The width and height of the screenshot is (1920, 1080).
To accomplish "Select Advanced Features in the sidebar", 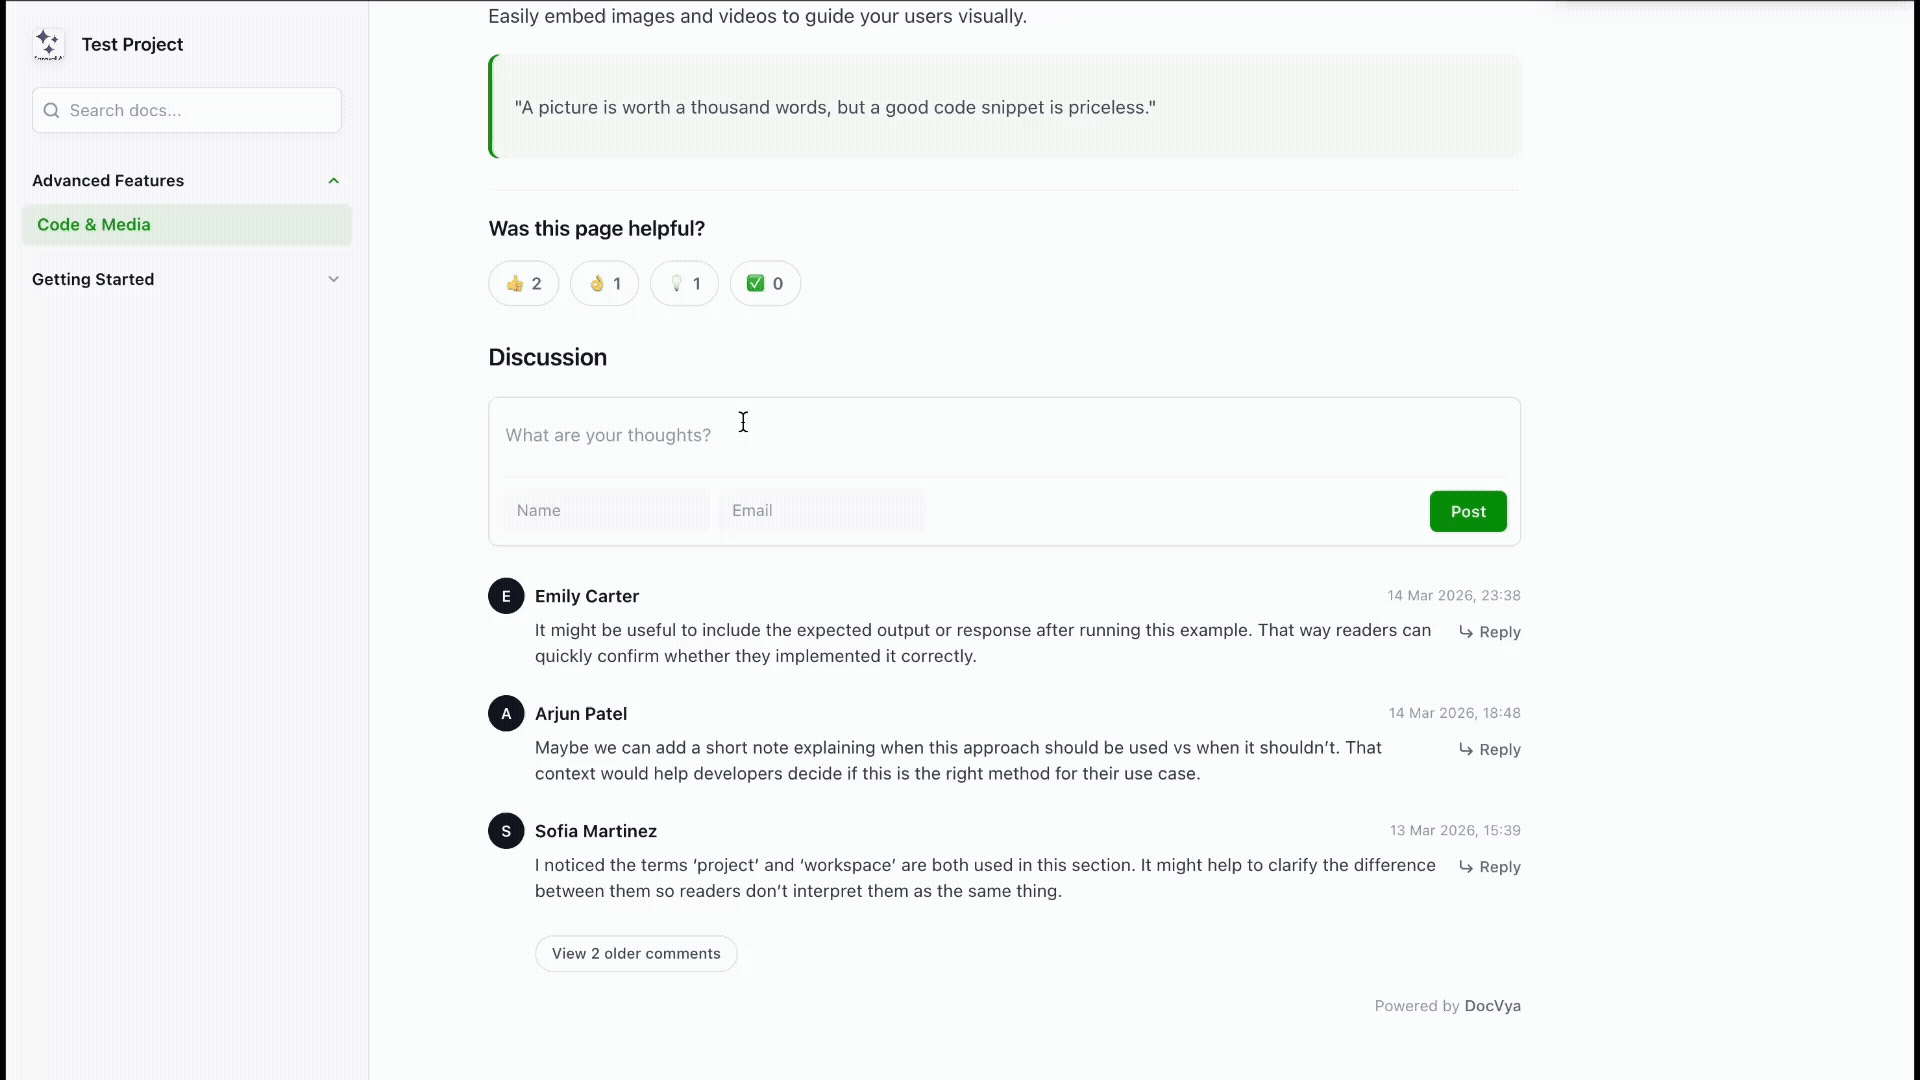I will pyautogui.click(x=108, y=180).
